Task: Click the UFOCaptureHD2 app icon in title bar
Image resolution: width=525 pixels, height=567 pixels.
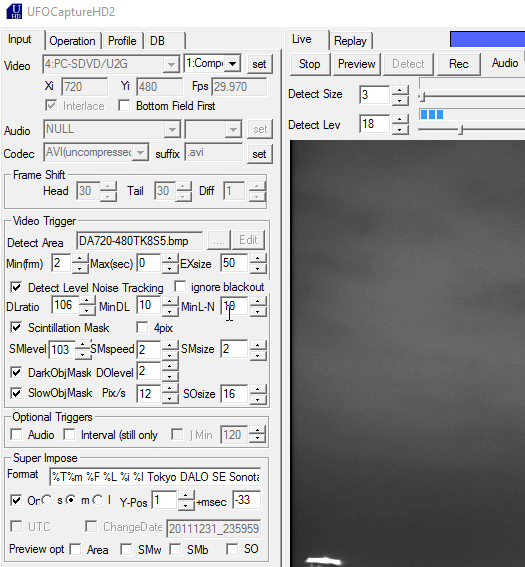Action: (x=14, y=11)
